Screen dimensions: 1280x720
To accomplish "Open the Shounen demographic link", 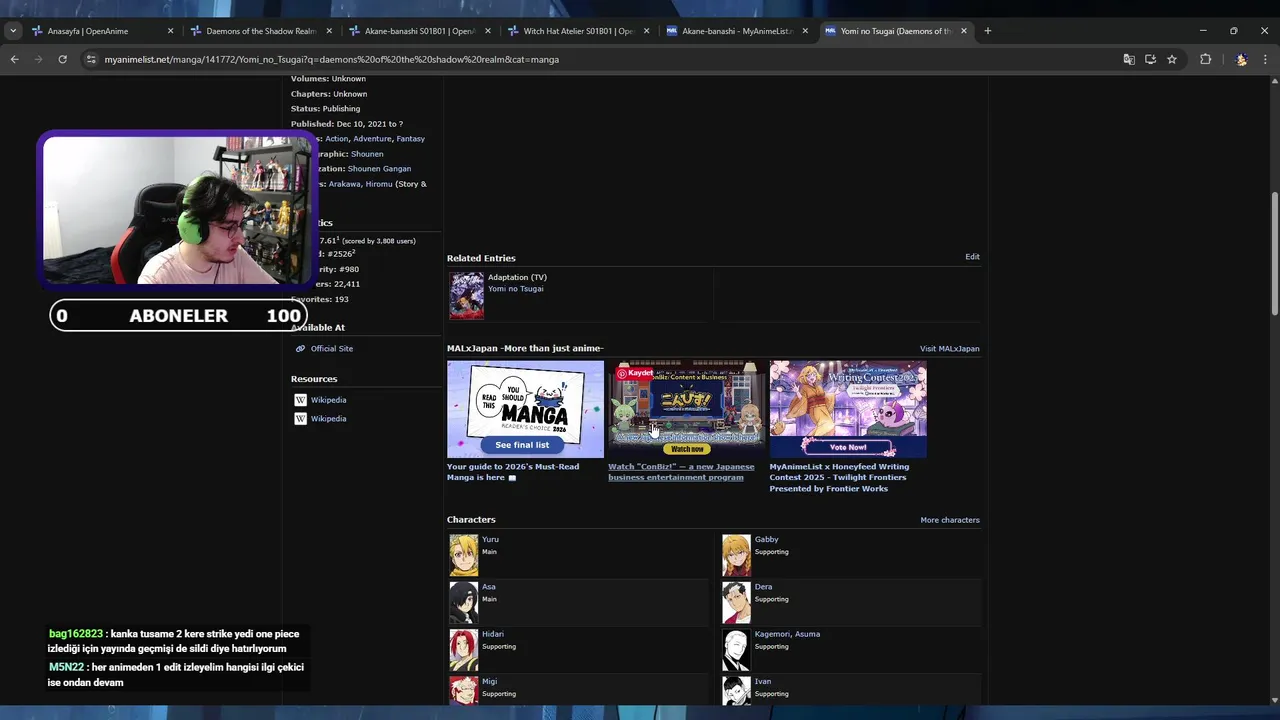I will 367,154.
